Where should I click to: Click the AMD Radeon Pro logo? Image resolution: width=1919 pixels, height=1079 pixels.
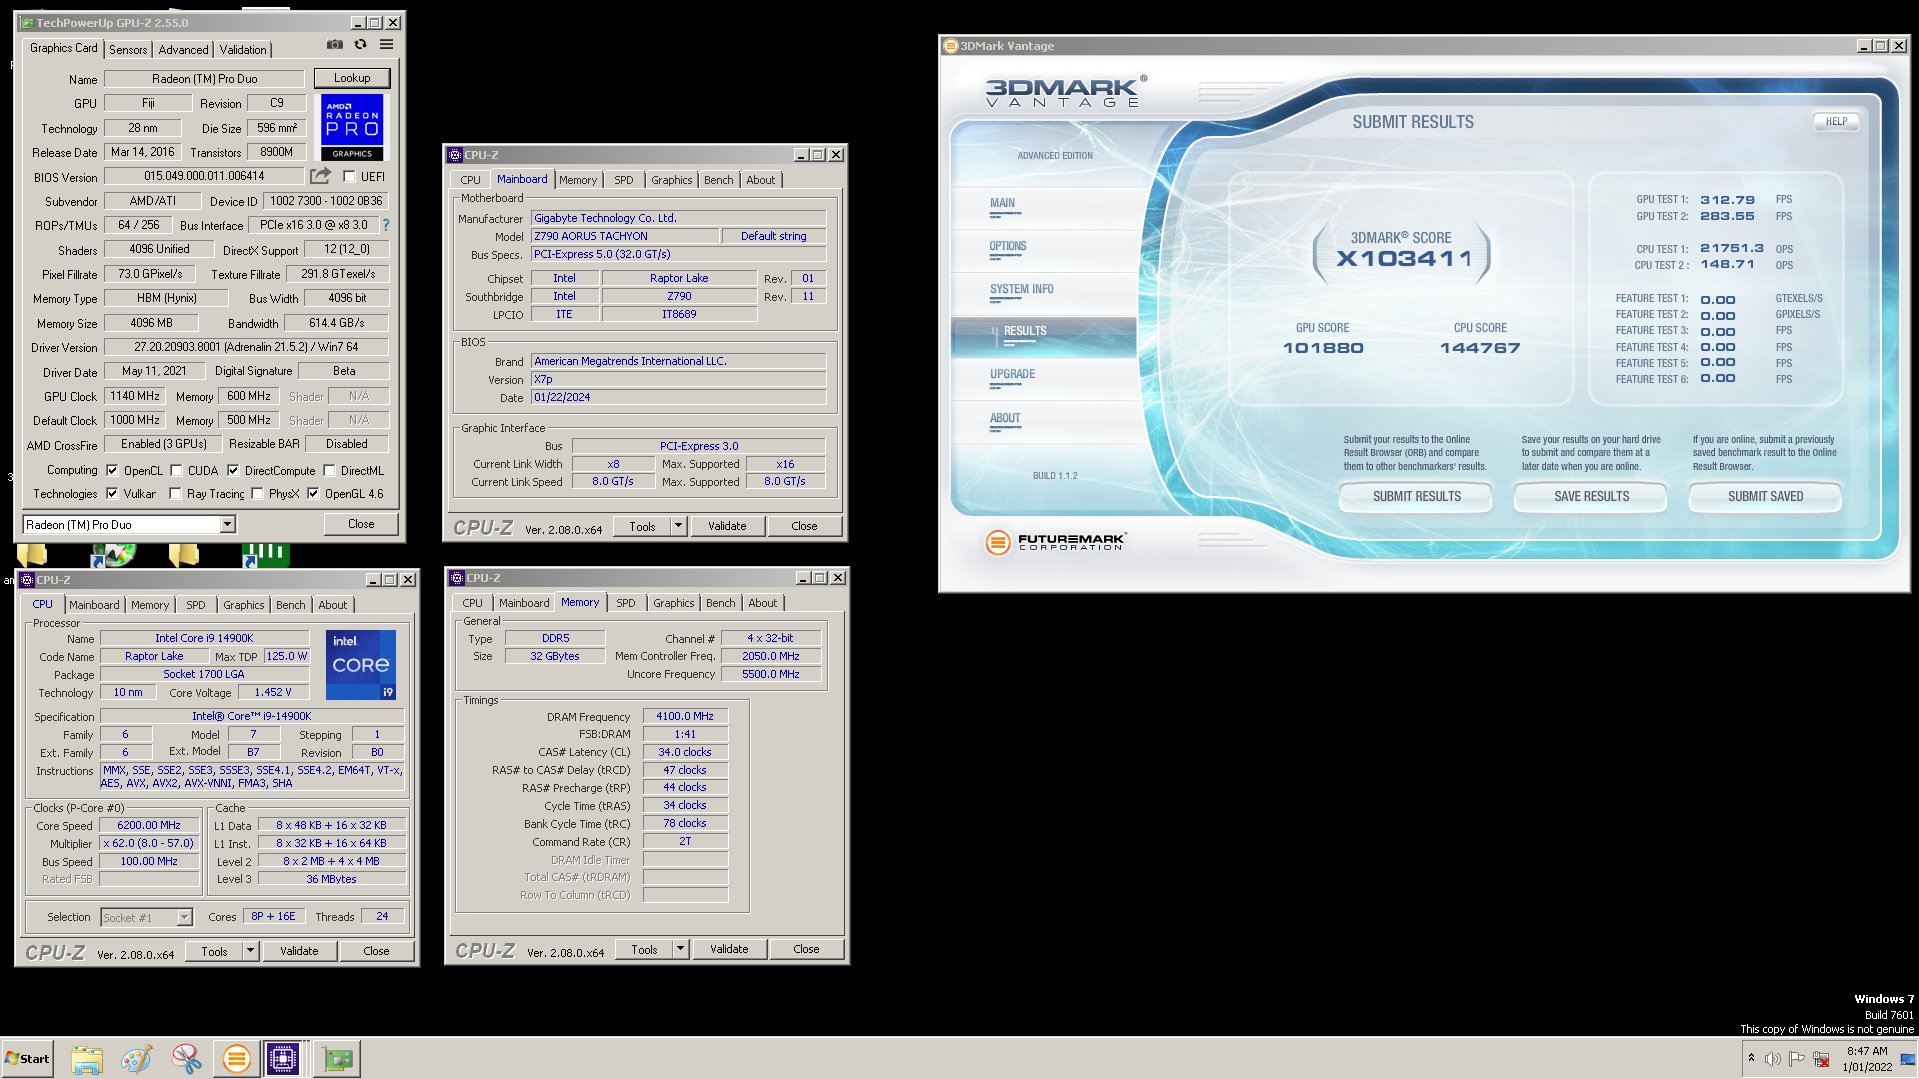tap(352, 126)
